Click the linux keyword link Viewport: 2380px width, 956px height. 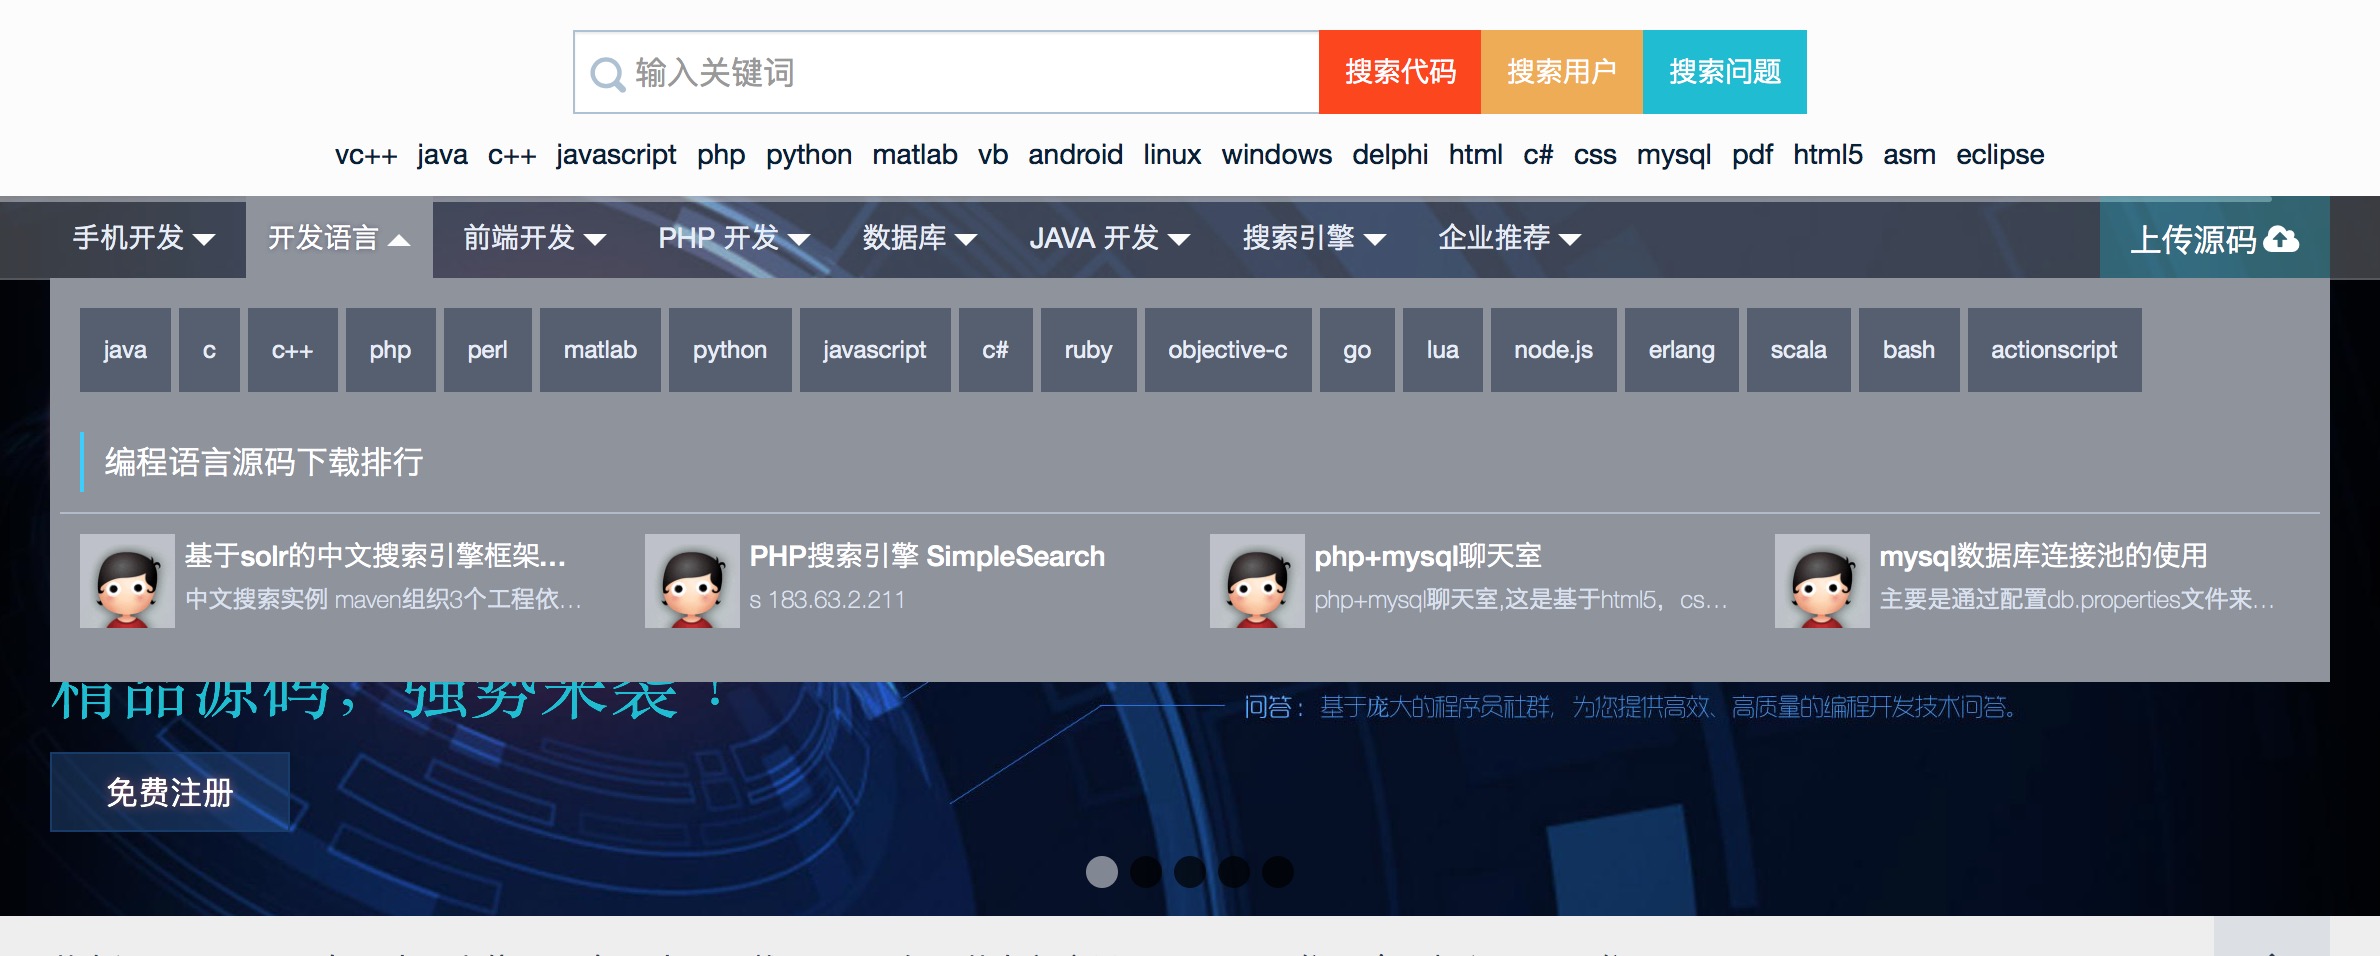1172,155
